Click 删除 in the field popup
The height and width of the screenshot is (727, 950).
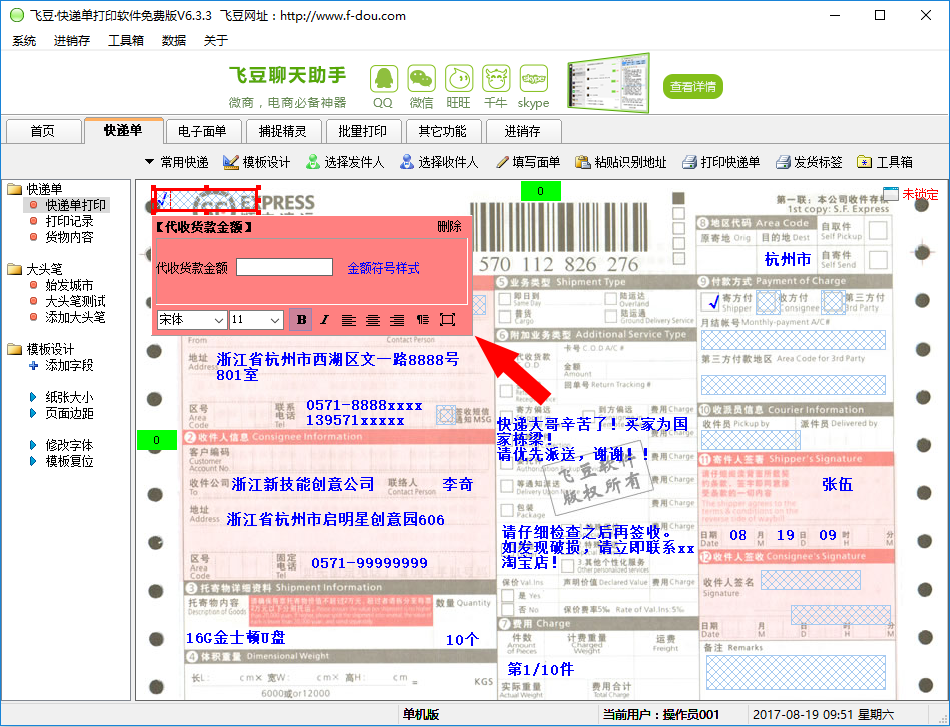(449, 227)
